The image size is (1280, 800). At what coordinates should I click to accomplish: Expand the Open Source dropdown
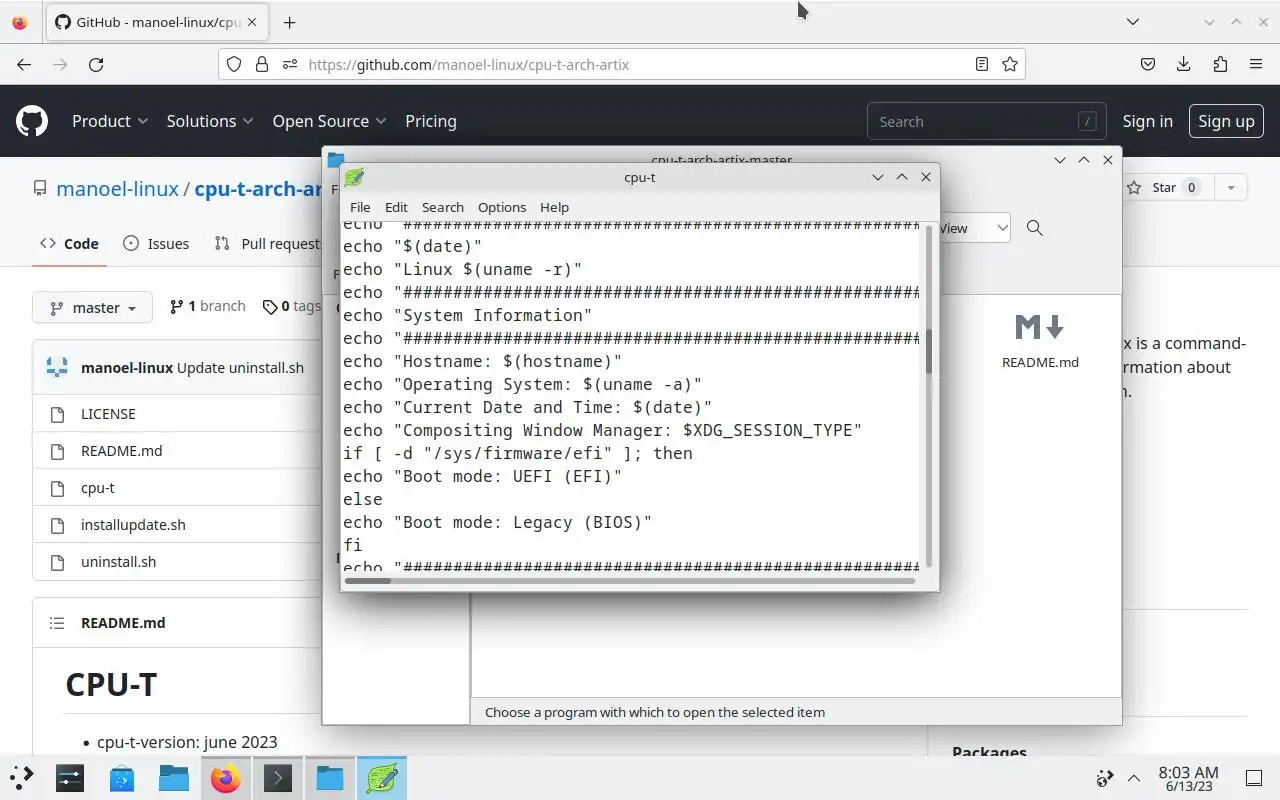[330, 121]
